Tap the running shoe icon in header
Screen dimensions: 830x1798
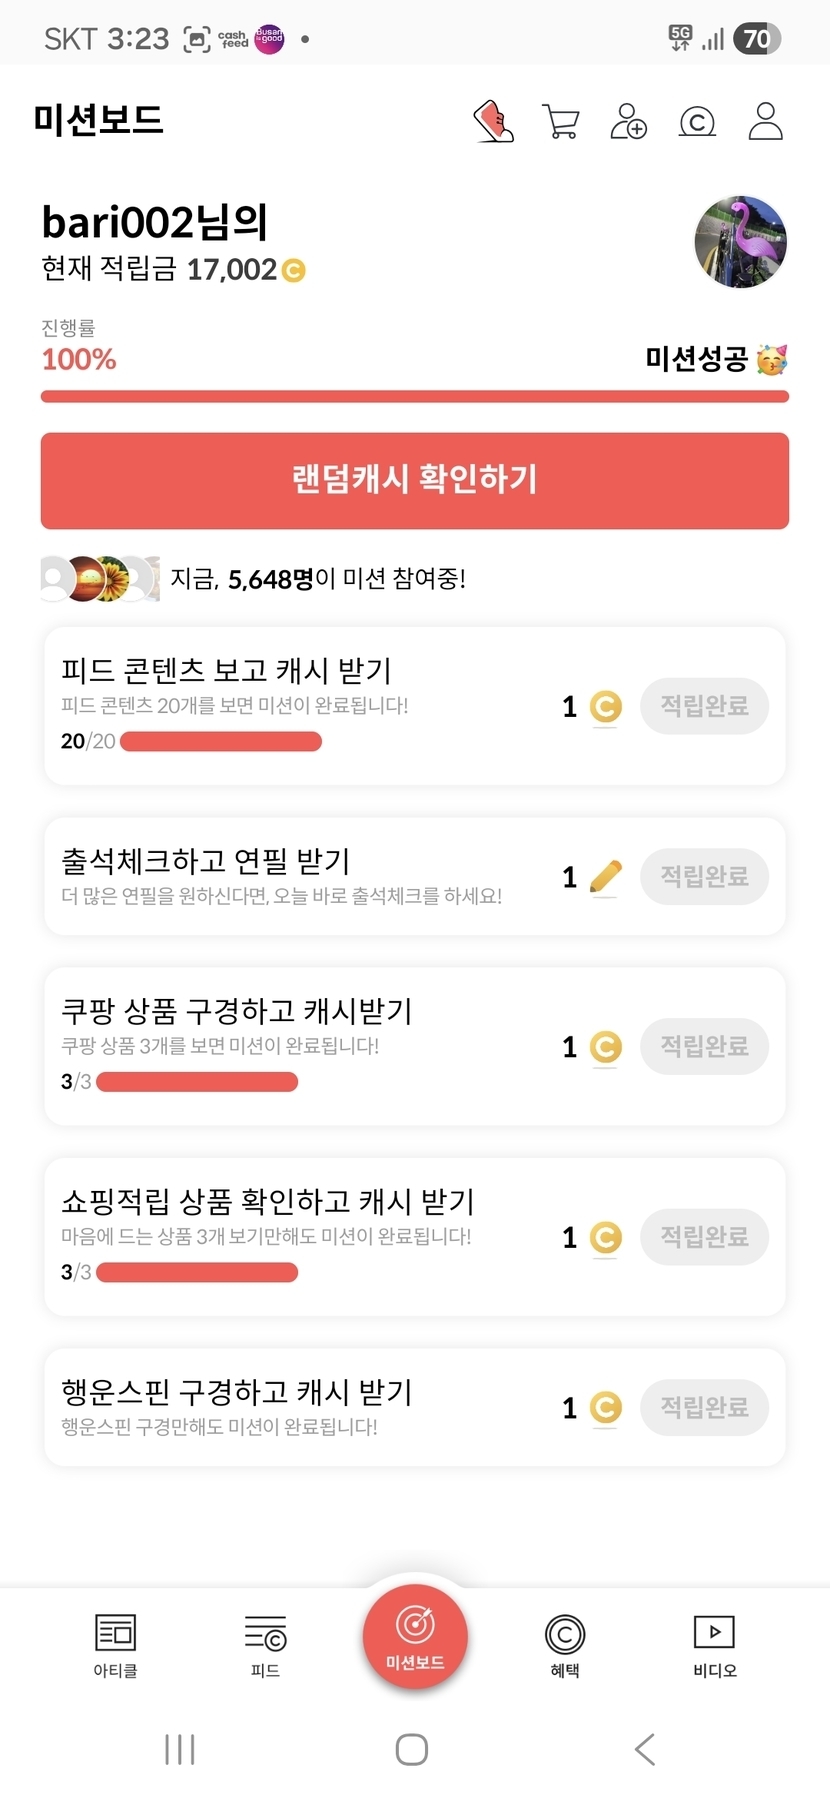coord(493,121)
